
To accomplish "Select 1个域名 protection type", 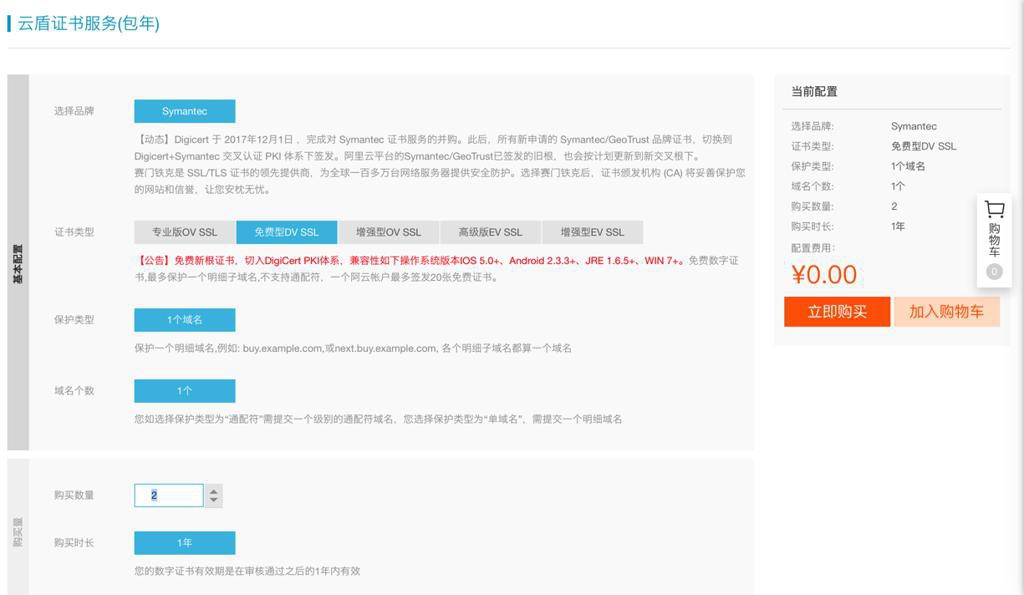I will point(185,319).
